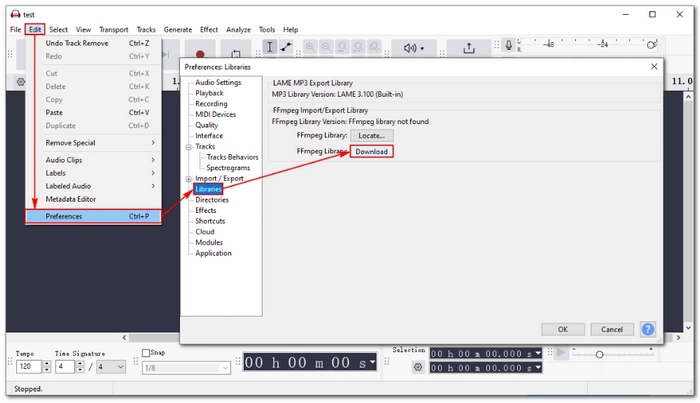Enable the Snap checkbox
700x403 pixels.
tap(146, 353)
